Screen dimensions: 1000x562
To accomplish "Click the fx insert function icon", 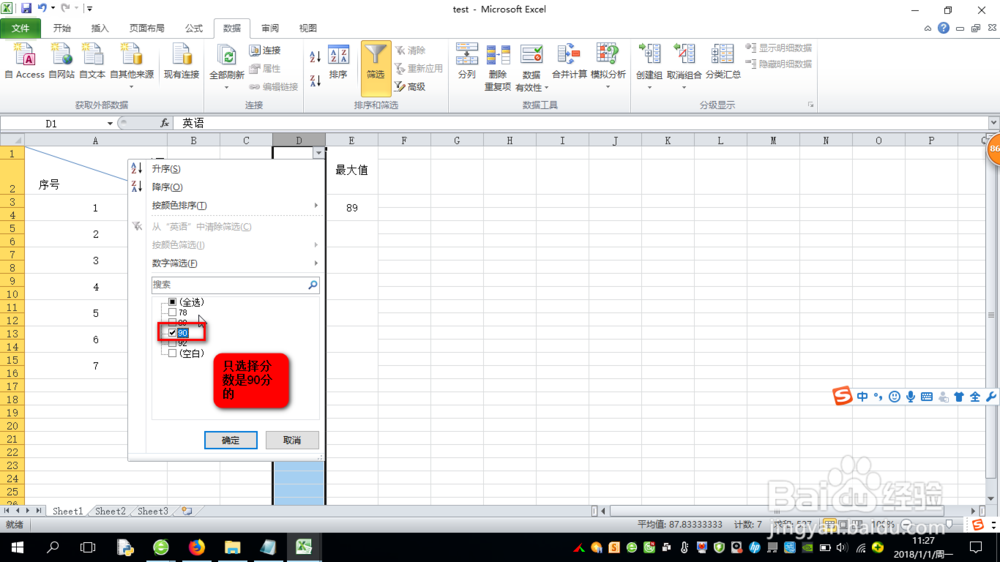I will 164,123.
